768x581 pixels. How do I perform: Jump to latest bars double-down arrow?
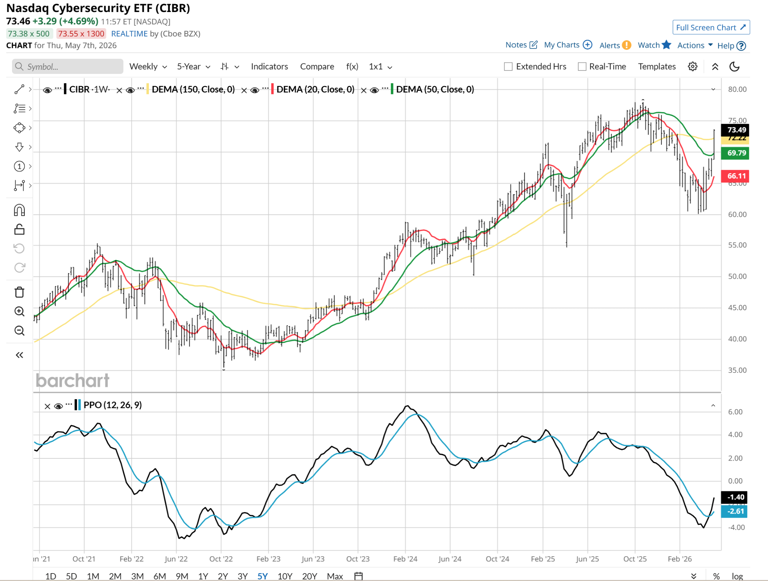click(694, 576)
